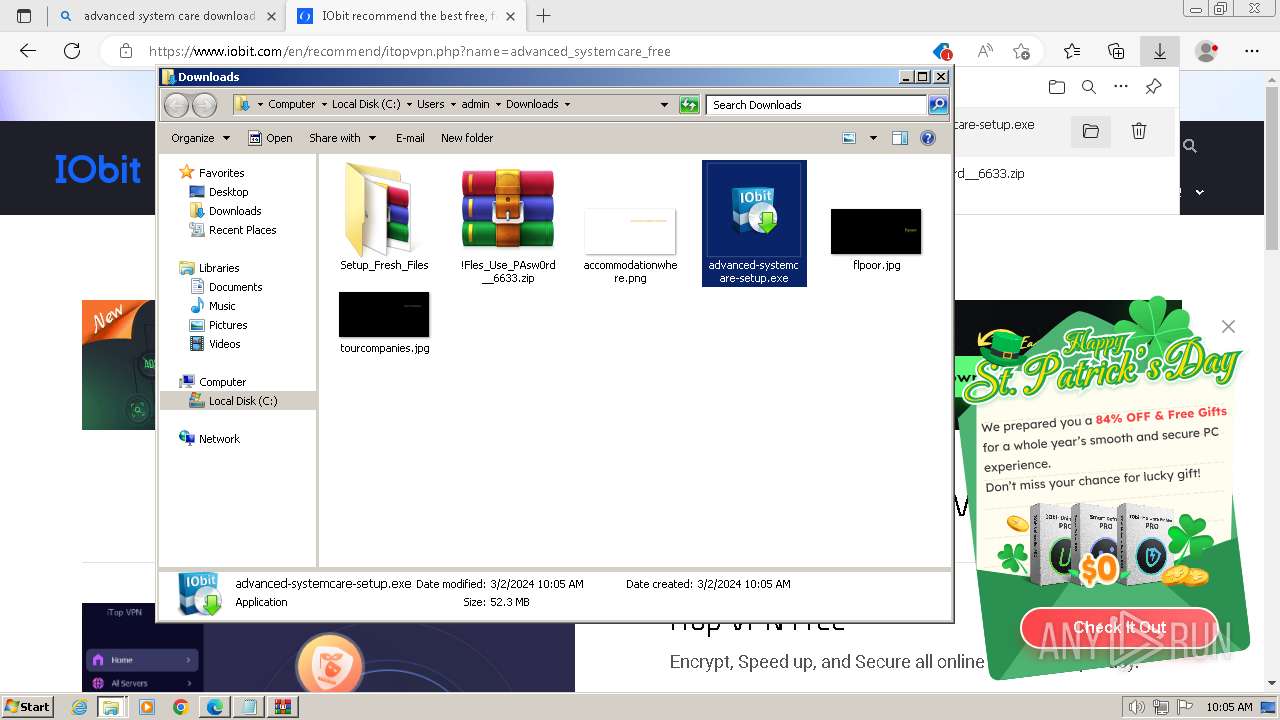Select Downloads in the Favorites list
Viewport: 1280px width, 720px height.
pyautogui.click(x=235, y=211)
